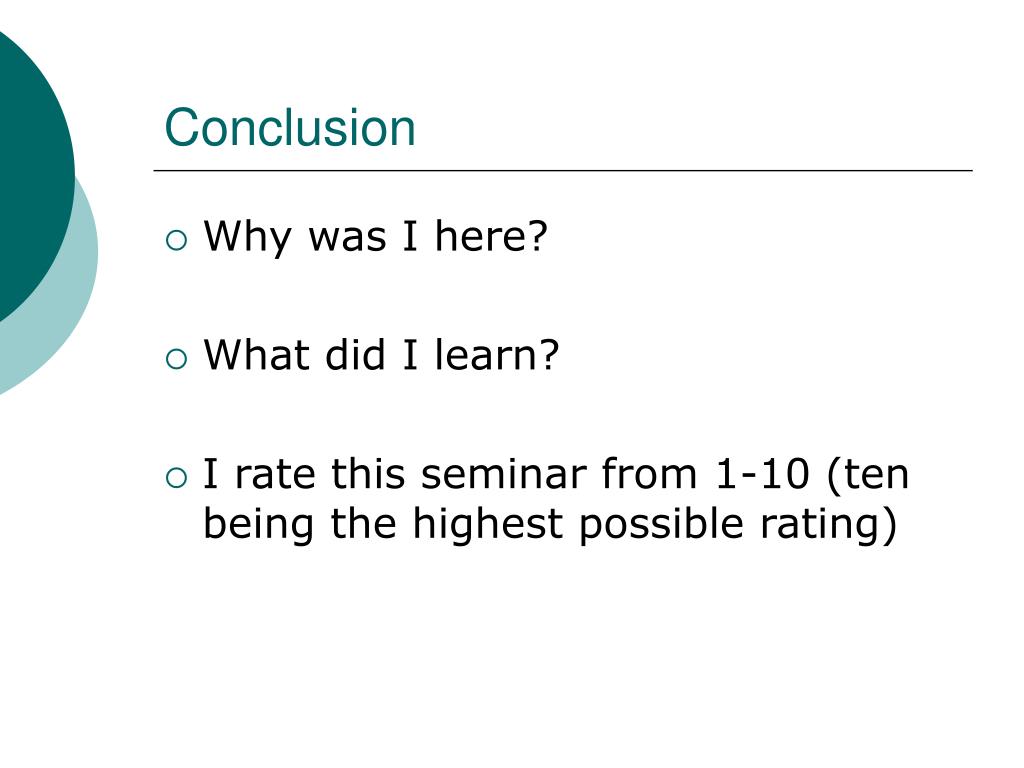Click the horizontal line under the title
This screenshot has height=768, width=1024.
pyautogui.click(x=563, y=171)
